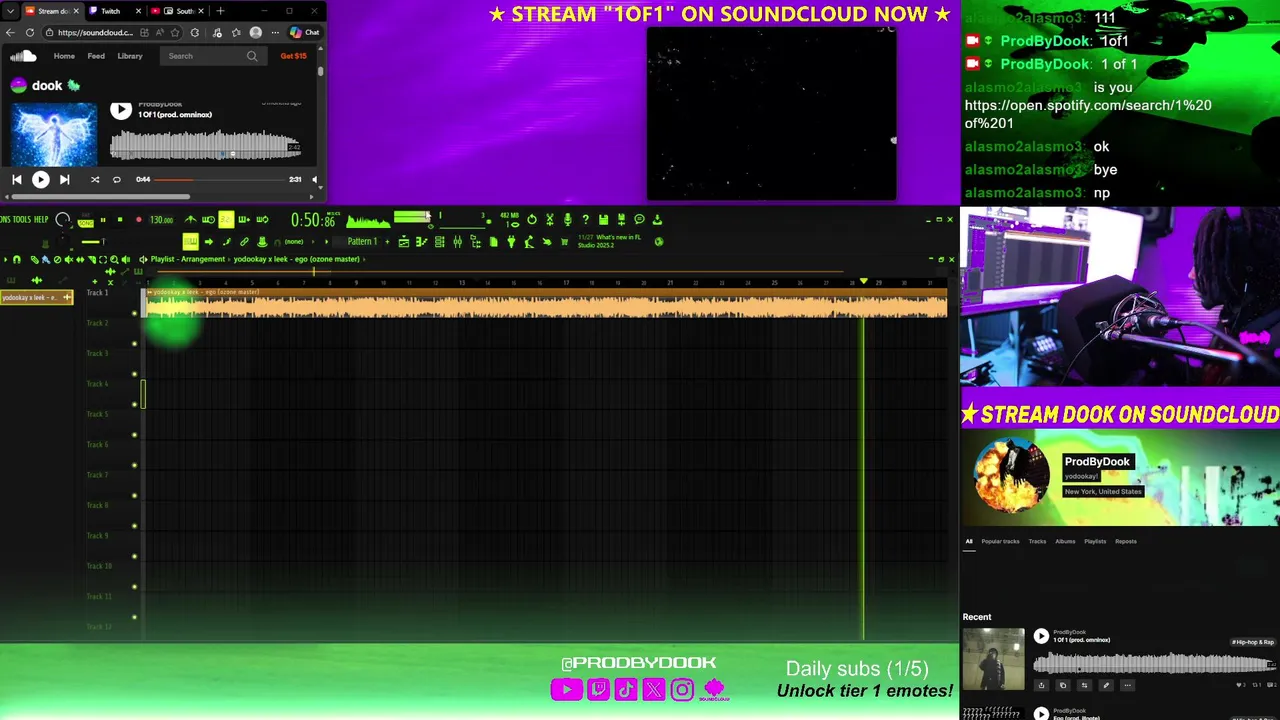1280x720 pixels.
Task: Select the Select tool in Playlist toolbar
Action: (103, 259)
